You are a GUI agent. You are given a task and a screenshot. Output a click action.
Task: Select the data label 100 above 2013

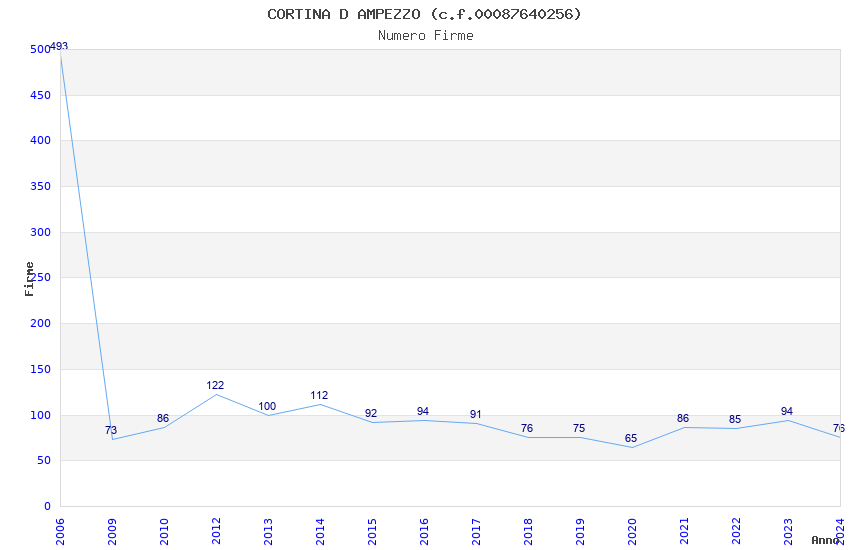pos(267,406)
